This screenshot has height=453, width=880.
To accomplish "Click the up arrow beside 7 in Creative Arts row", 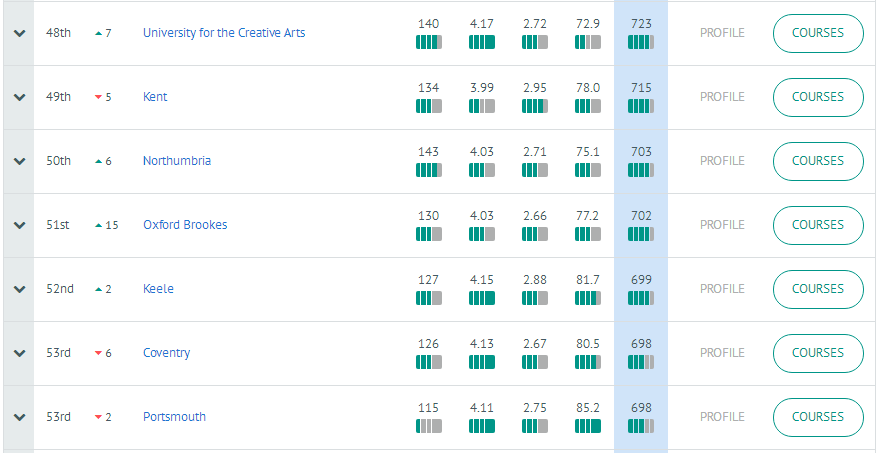I will click(x=99, y=33).
